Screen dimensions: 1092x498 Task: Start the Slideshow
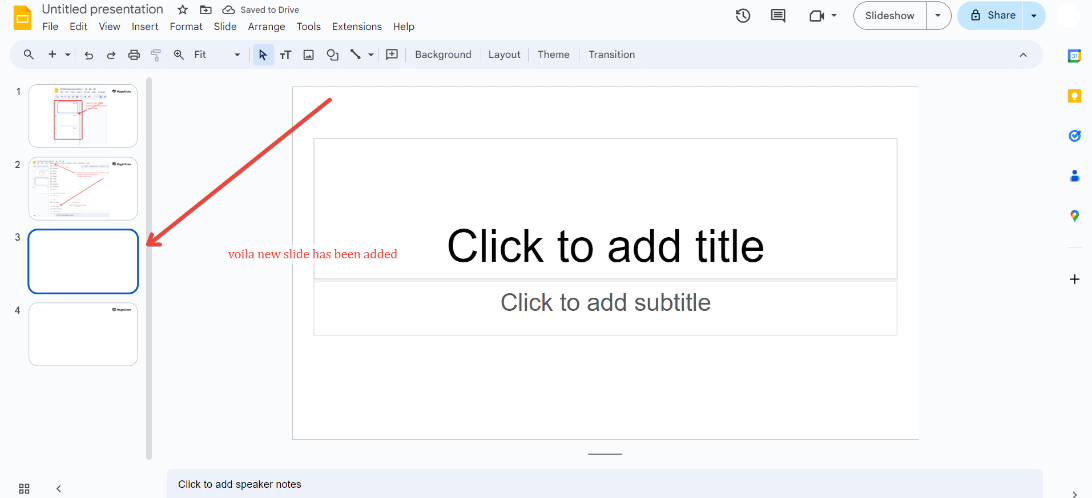pos(890,15)
